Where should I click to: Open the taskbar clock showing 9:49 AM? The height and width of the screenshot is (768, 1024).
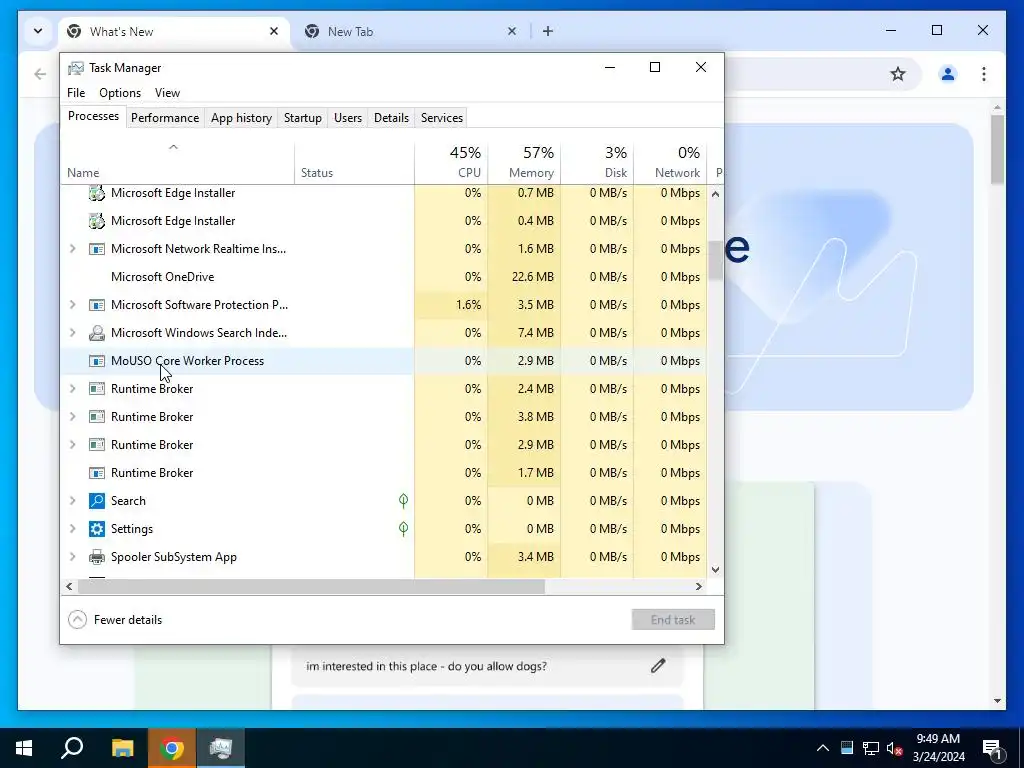coord(938,748)
